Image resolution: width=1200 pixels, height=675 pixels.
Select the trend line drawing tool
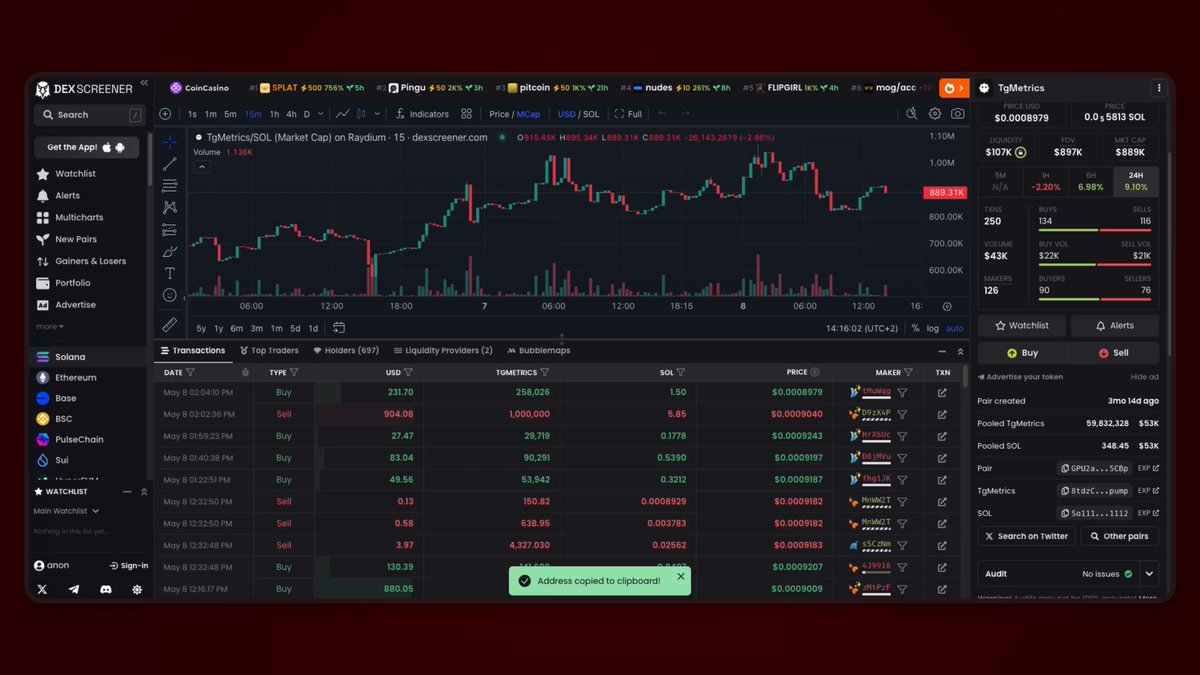coord(170,163)
